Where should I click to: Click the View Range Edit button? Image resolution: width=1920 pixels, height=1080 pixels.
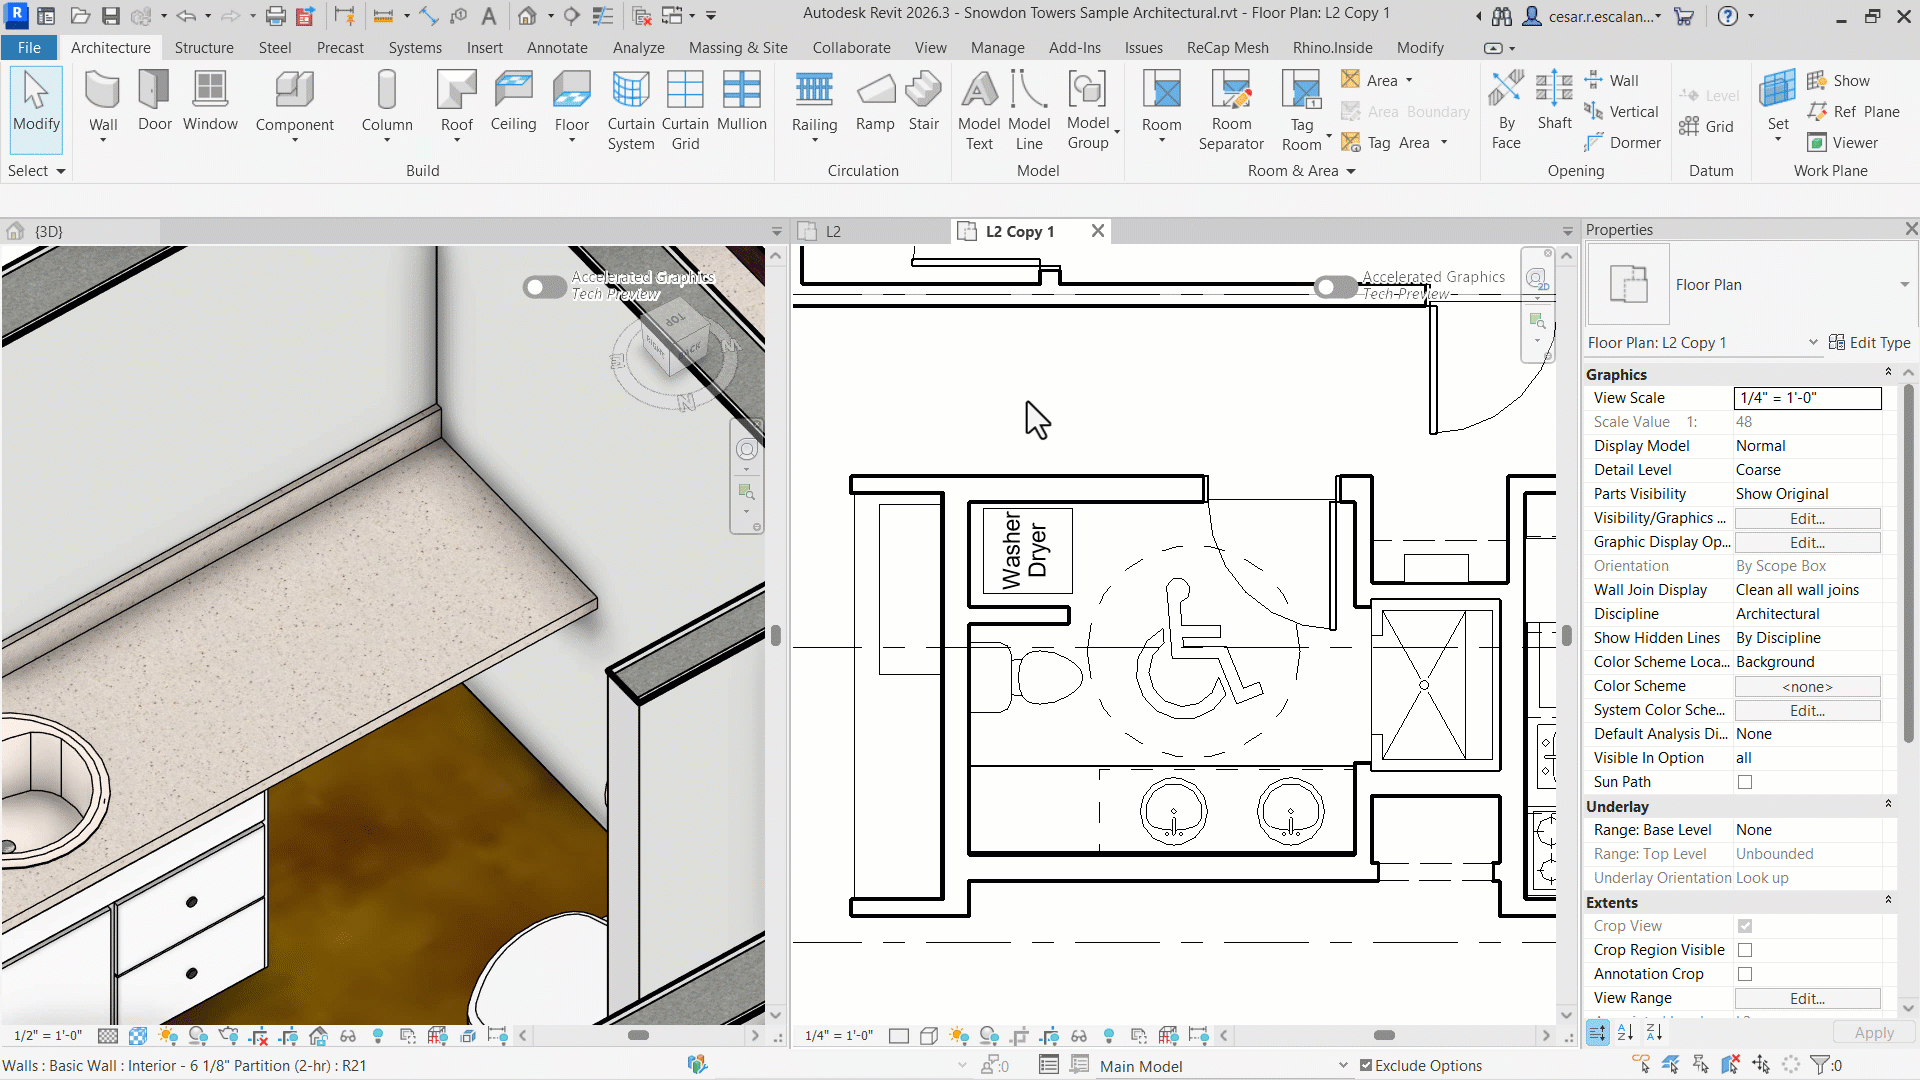pos(1807,999)
